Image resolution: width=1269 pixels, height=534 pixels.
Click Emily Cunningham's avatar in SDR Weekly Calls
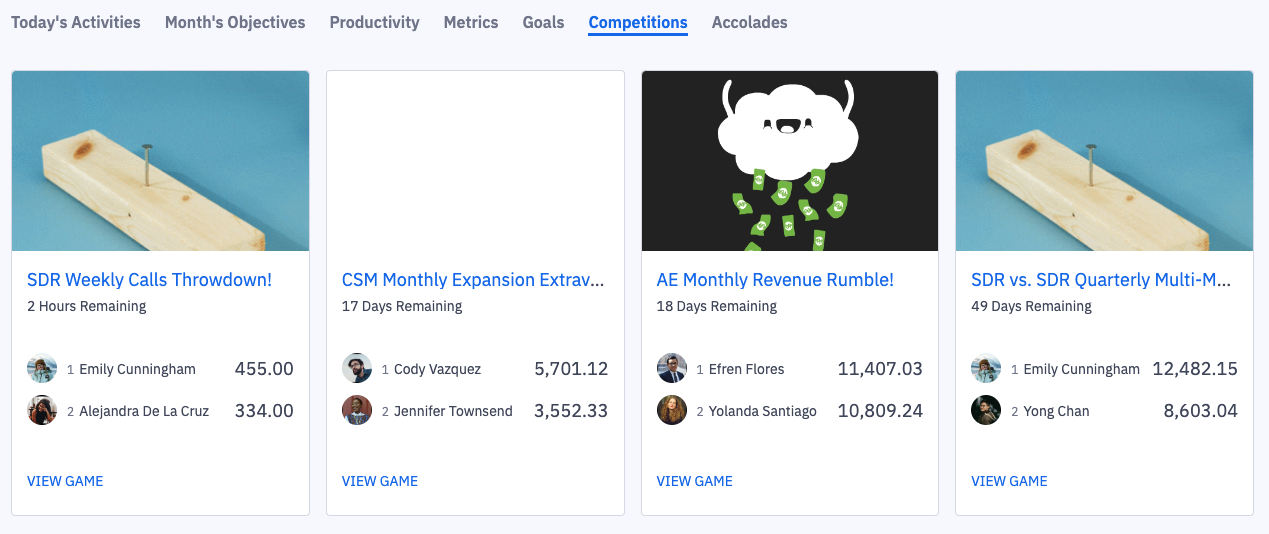[x=42, y=368]
